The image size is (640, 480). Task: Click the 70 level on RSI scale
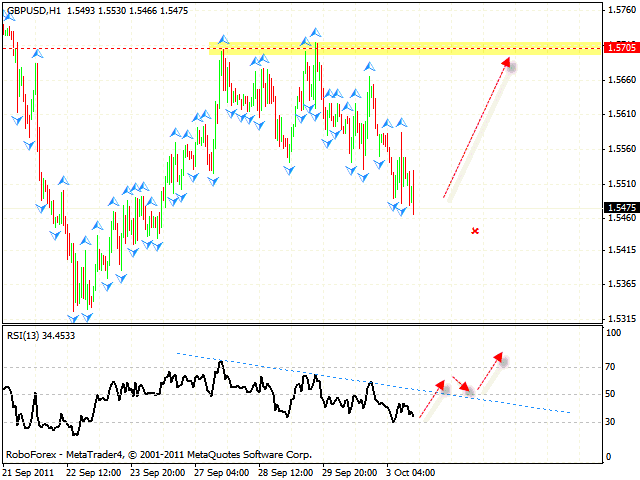611,369
